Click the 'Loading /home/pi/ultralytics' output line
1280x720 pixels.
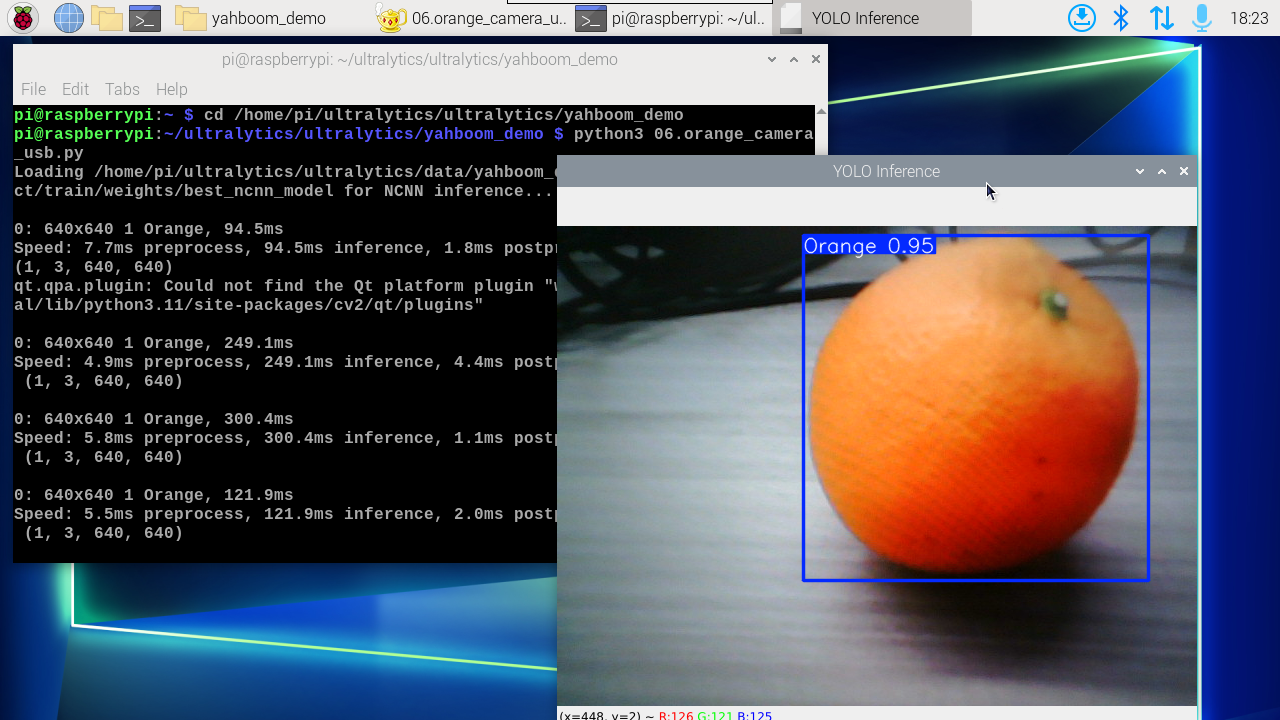pos(285,173)
